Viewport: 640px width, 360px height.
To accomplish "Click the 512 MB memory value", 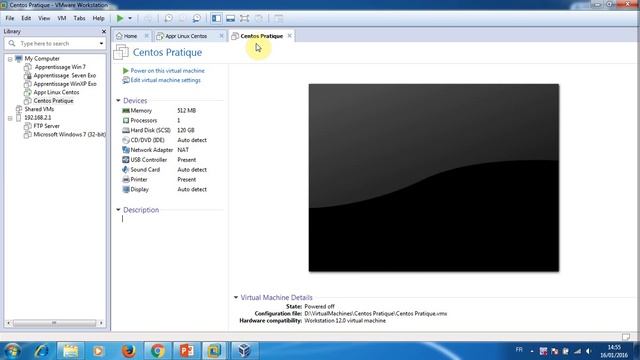I will tap(187, 111).
